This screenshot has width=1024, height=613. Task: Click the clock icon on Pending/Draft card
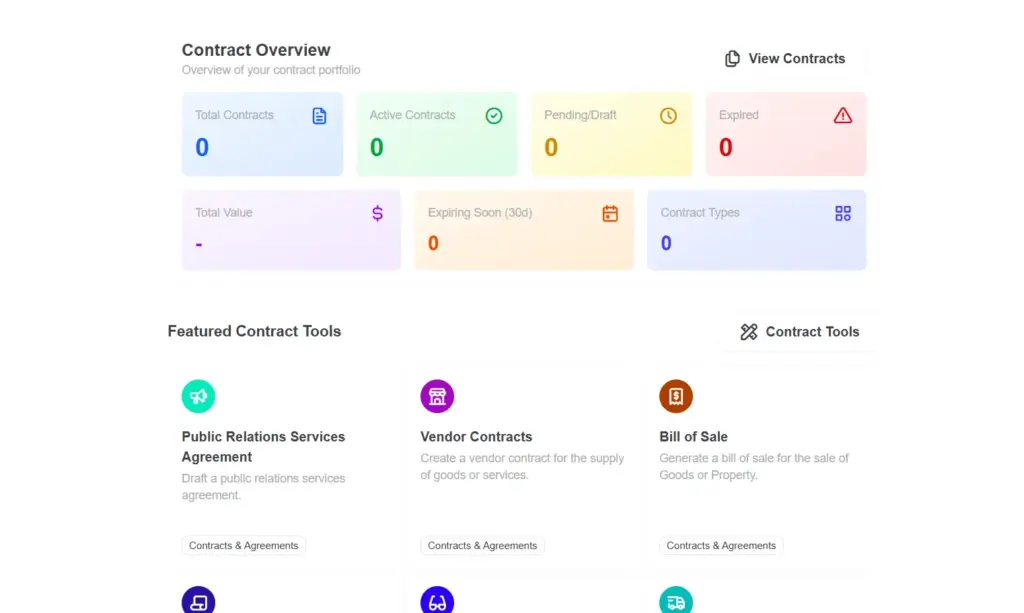(668, 115)
